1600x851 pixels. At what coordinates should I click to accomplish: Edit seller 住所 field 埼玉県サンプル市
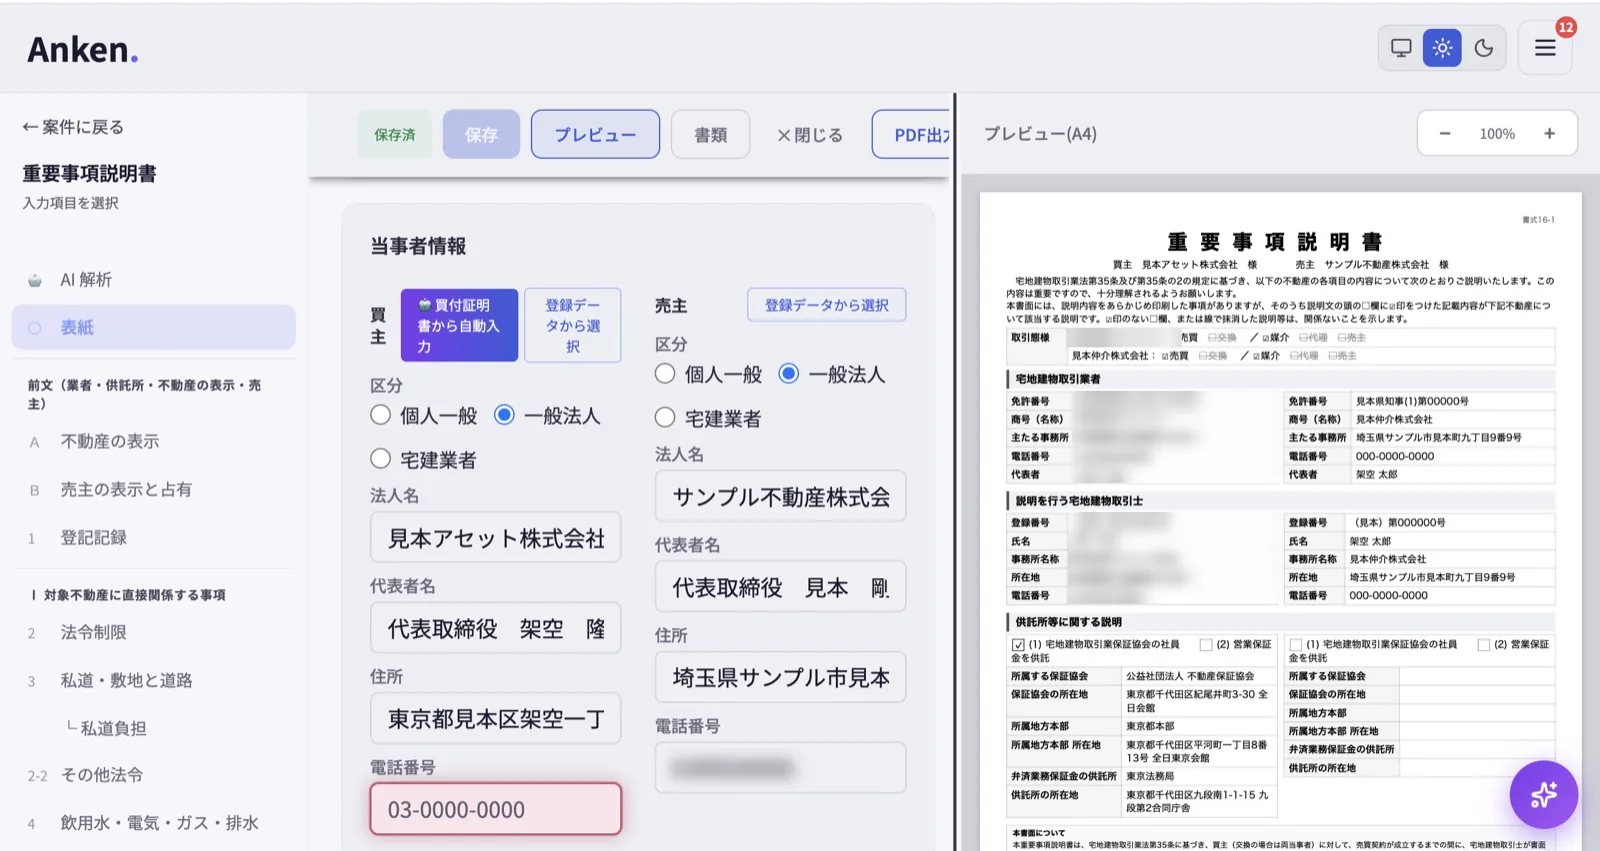tap(780, 677)
